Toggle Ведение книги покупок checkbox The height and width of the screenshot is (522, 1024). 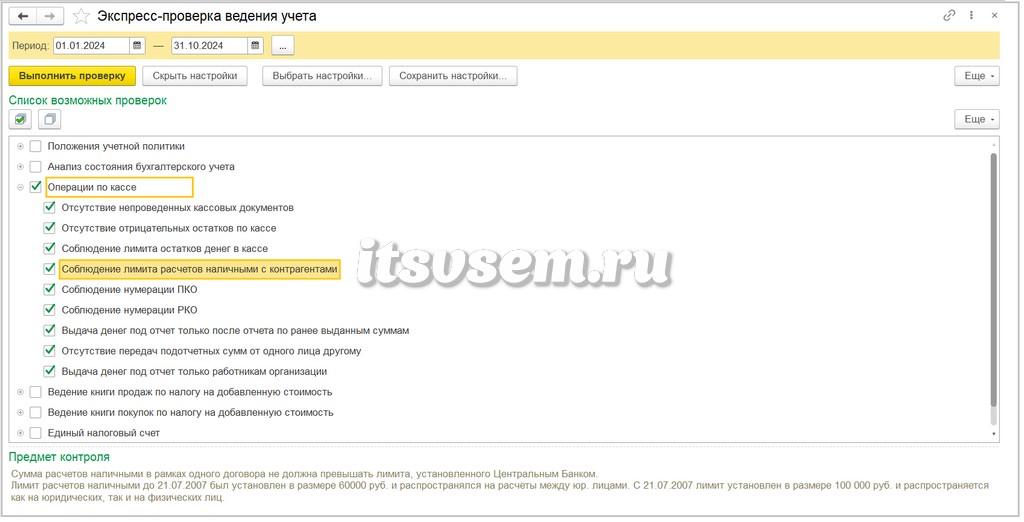coord(35,412)
